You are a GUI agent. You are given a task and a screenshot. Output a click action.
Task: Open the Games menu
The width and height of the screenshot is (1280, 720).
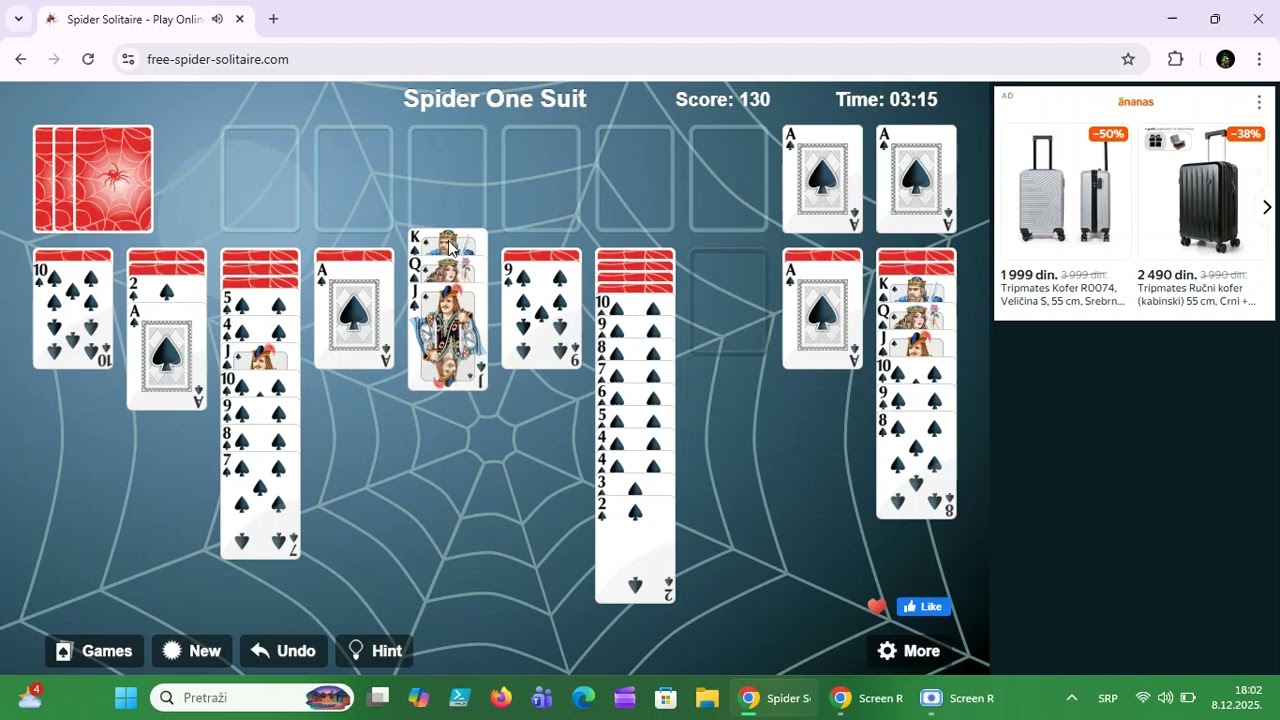(95, 651)
